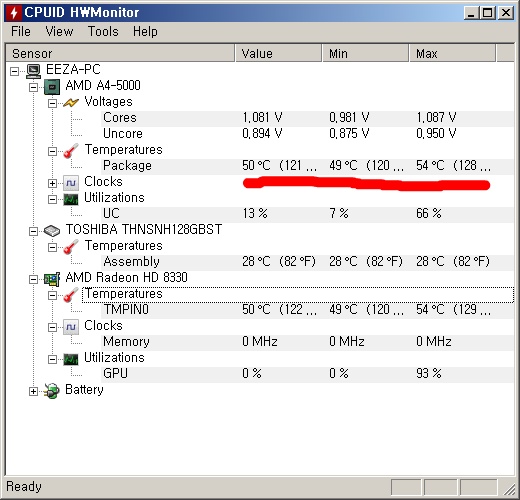Image resolution: width=520 pixels, height=500 pixels.
Task: Click the Max column header
Action: (x=452, y=53)
